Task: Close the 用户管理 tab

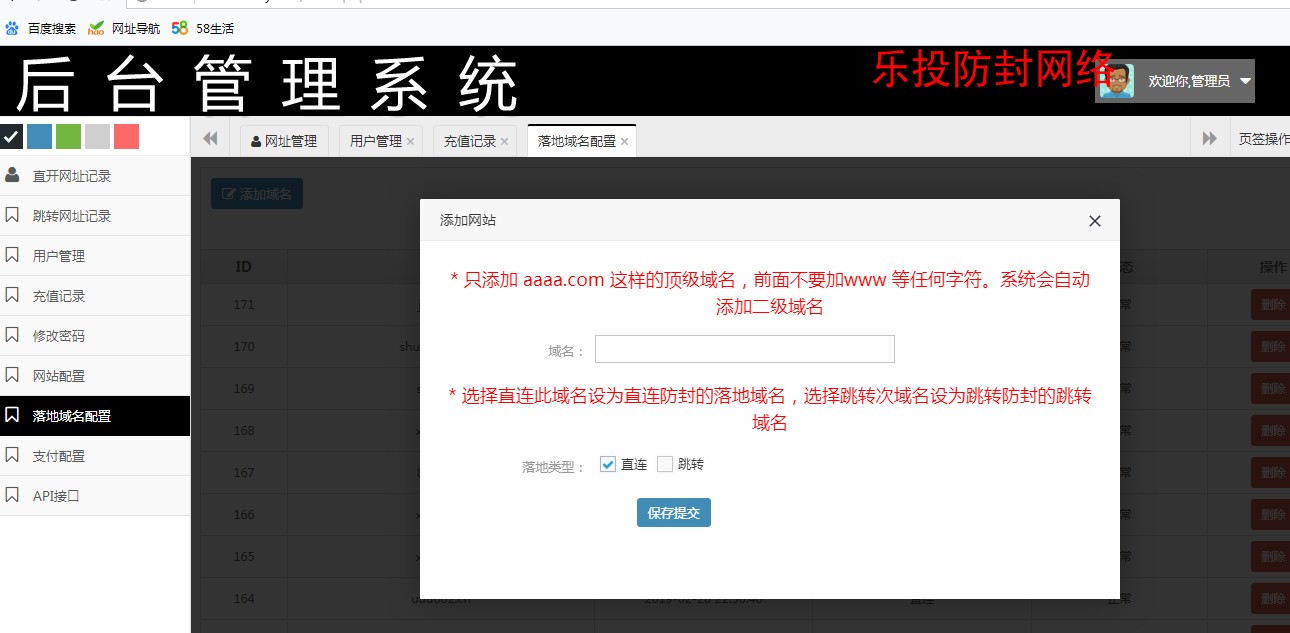Action: [x=410, y=142]
